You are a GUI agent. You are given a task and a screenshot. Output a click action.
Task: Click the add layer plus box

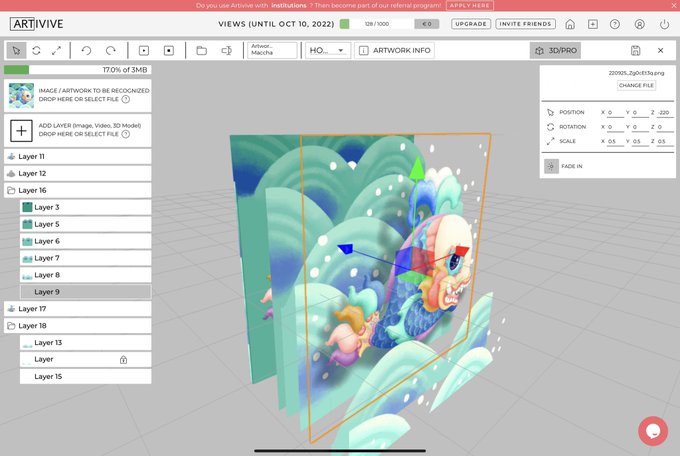coord(21,131)
